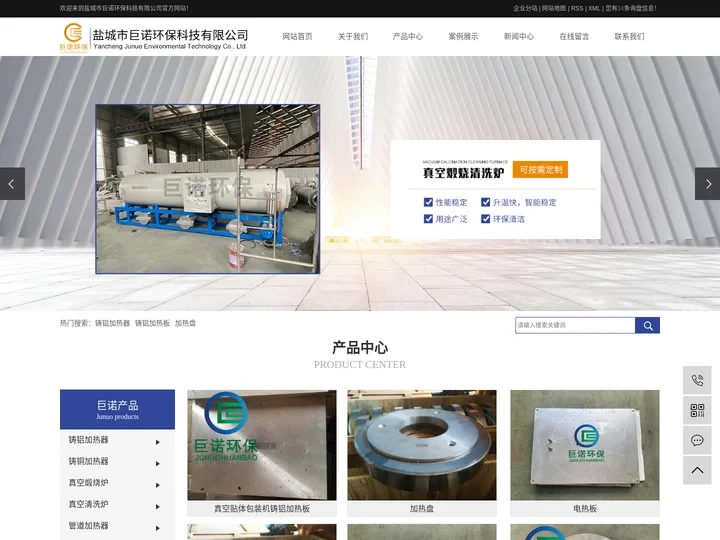Open 真空贴体包装机铸铝加热板 product image
This screenshot has height=540, width=720.
point(262,445)
